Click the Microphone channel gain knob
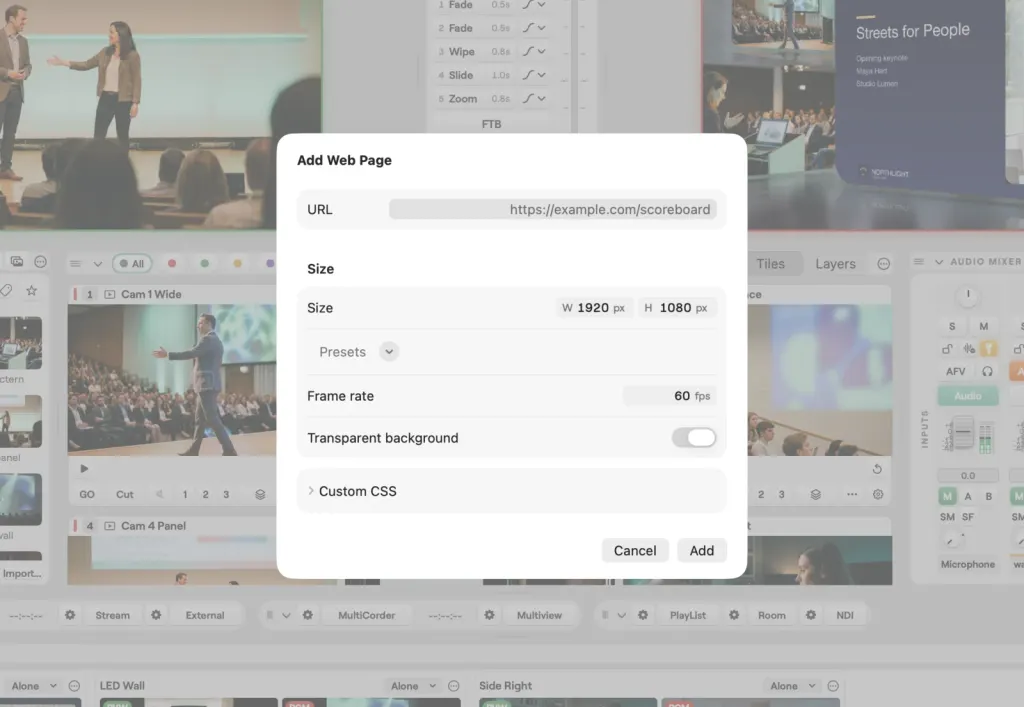The height and width of the screenshot is (707, 1024). (x=968, y=295)
